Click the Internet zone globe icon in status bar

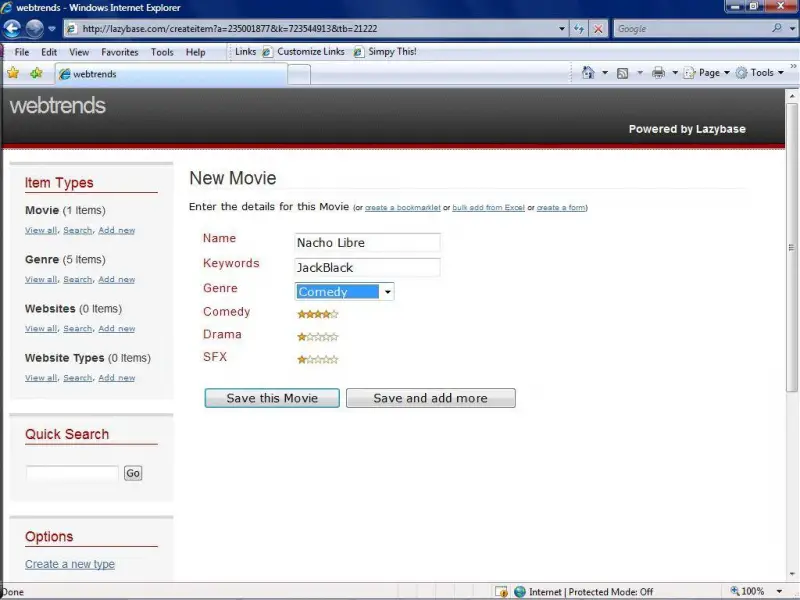click(x=520, y=591)
